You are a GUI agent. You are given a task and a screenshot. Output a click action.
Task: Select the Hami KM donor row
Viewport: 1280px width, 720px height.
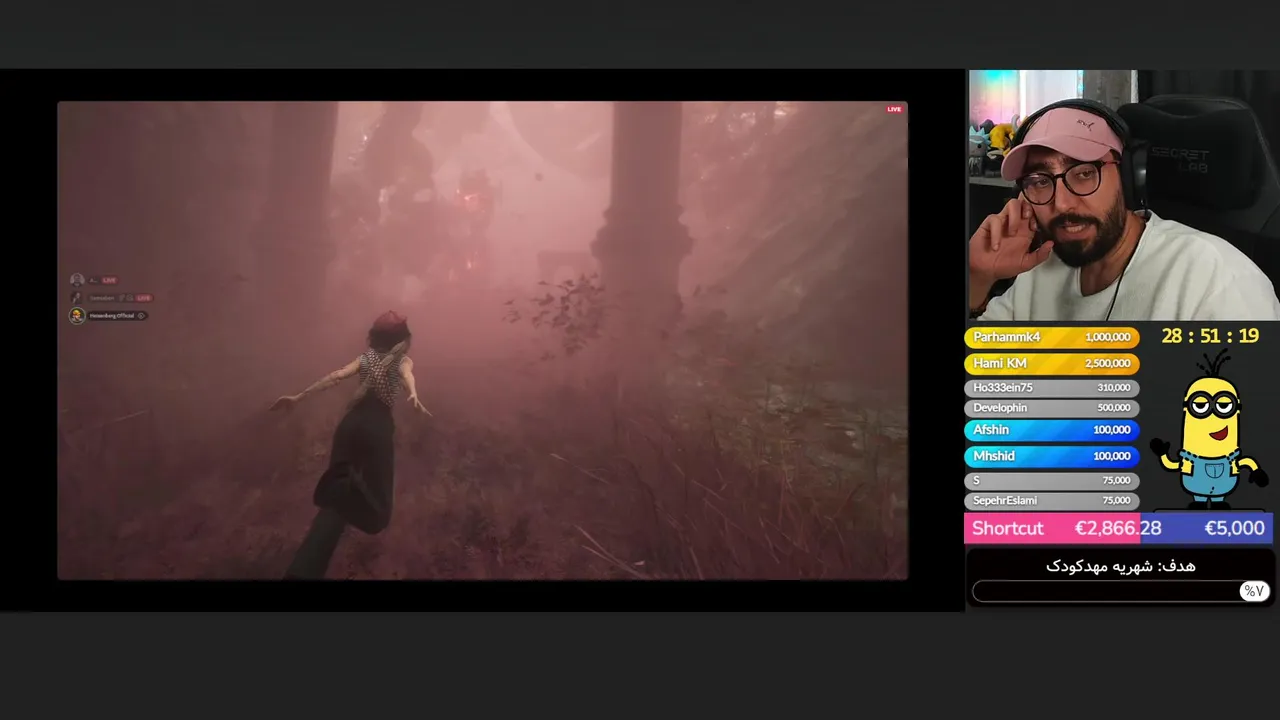tap(1051, 363)
